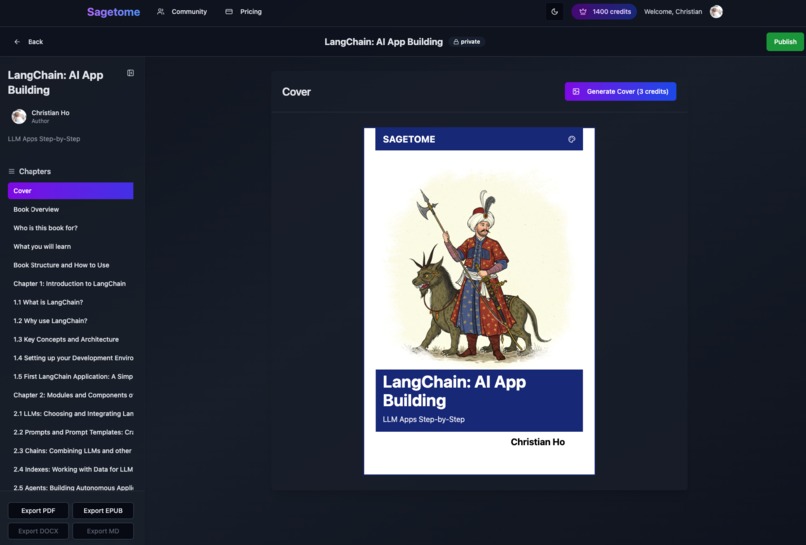This screenshot has width=806, height=545.
Task: Publish the book
Action: (785, 42)
